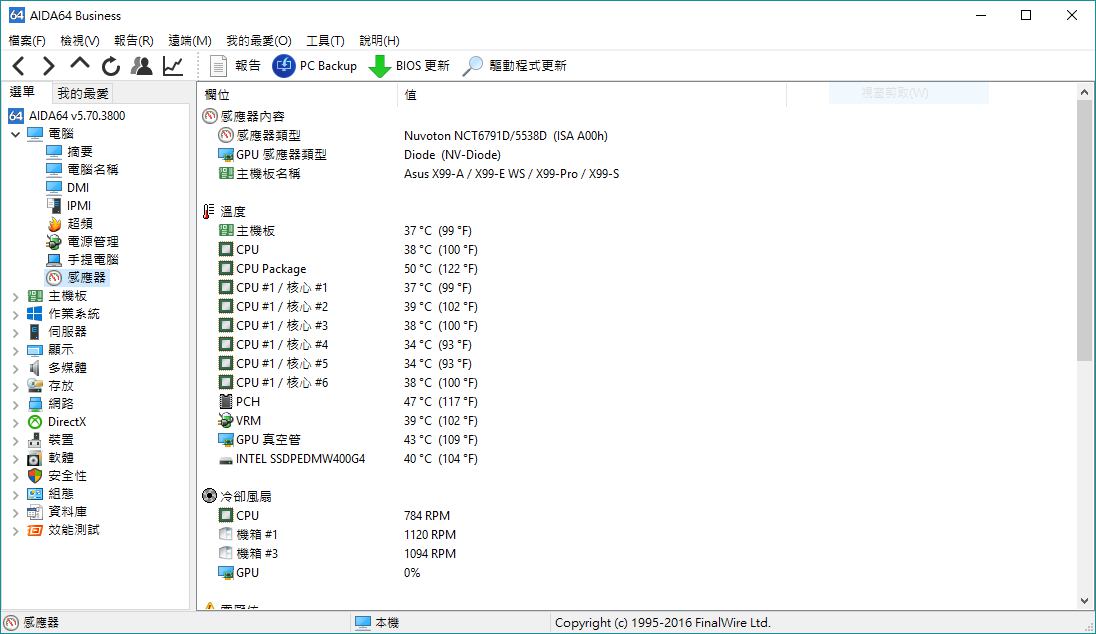Open the user management toolbar icon

point(142,66)
